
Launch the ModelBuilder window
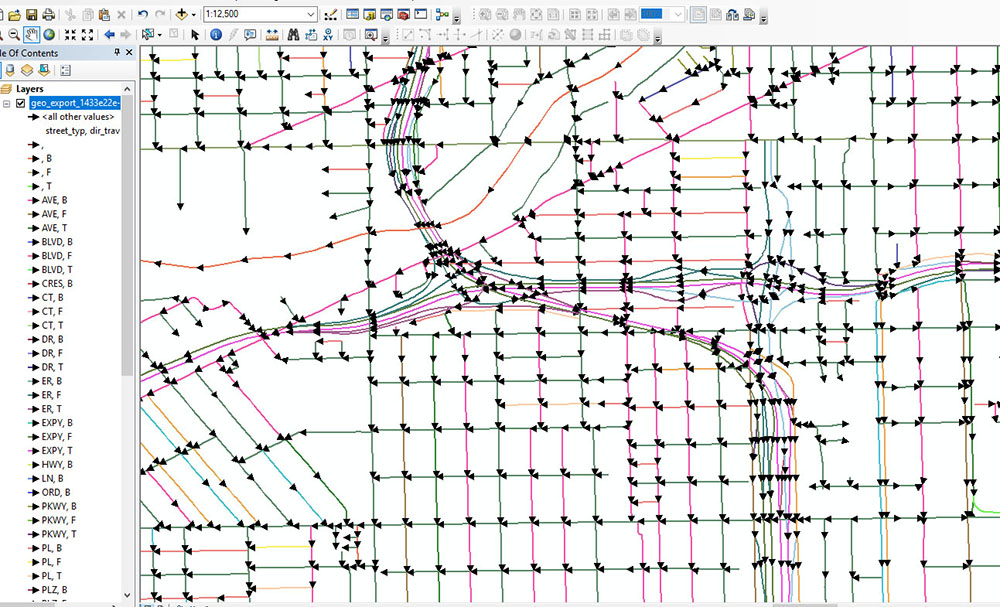[x=441, y=14]
